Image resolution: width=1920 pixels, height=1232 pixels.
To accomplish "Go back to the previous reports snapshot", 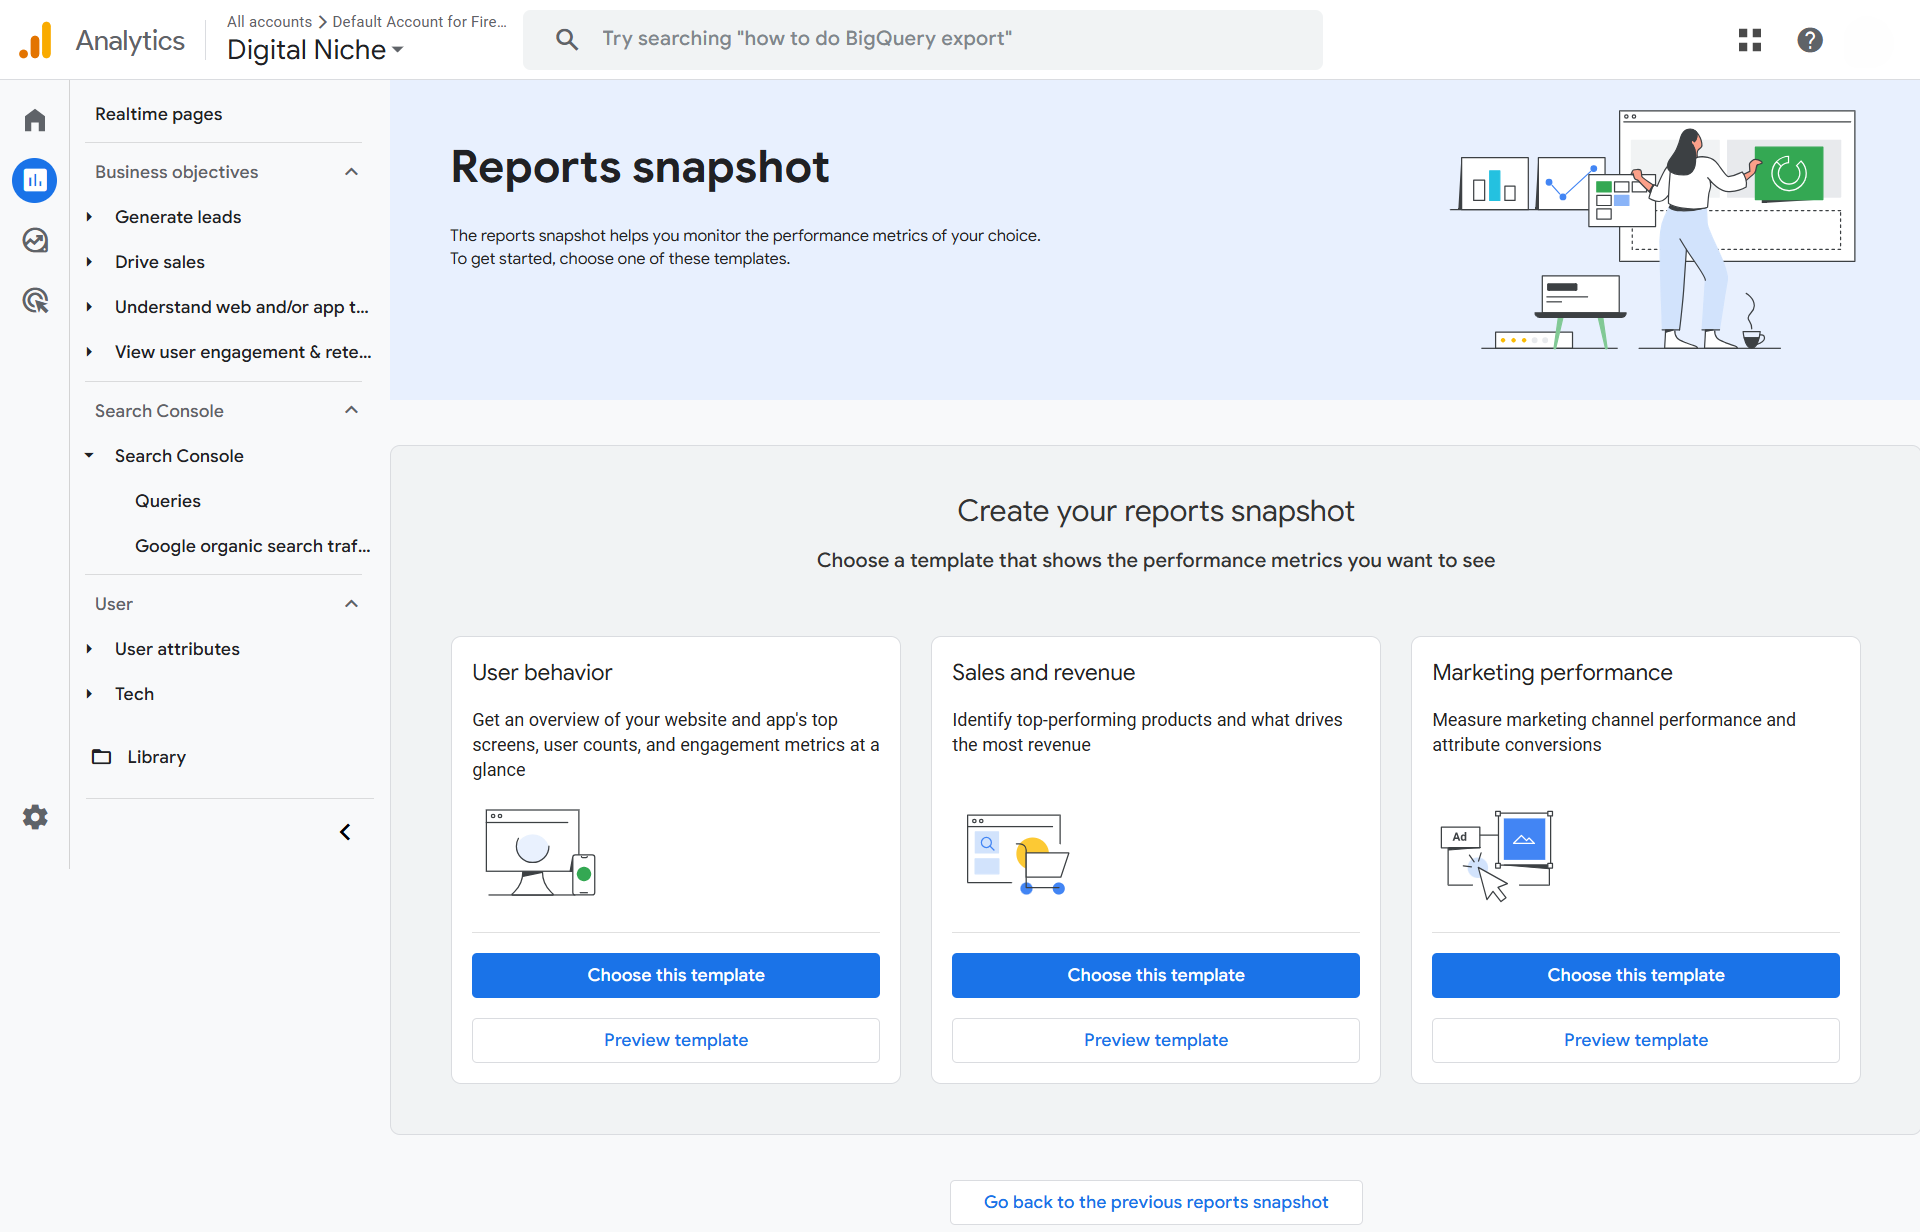I will pos(1156,1202).
